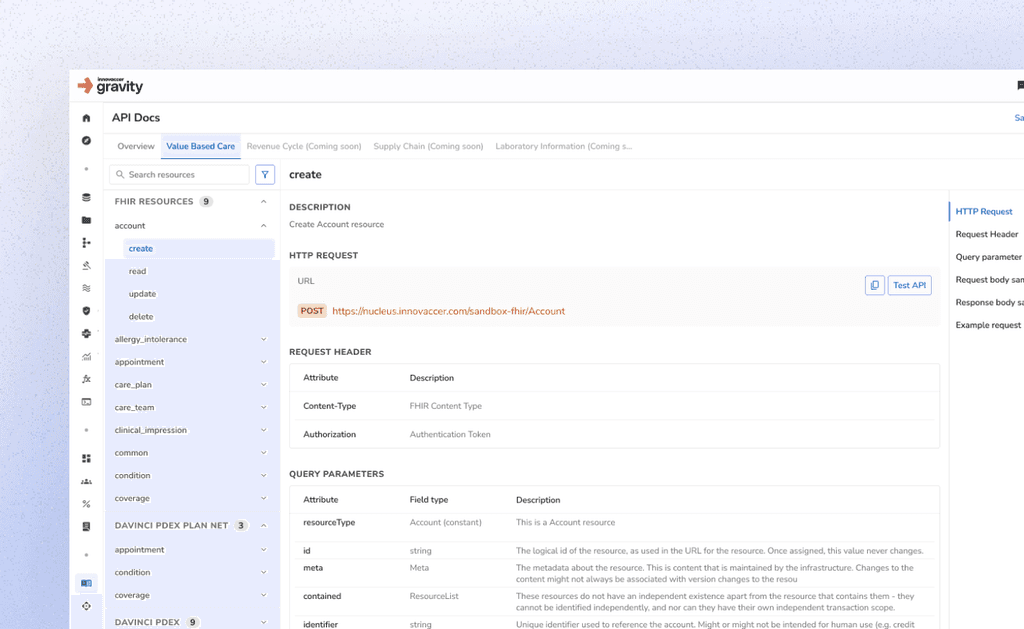Open the users group icon

tap(86, 481)
